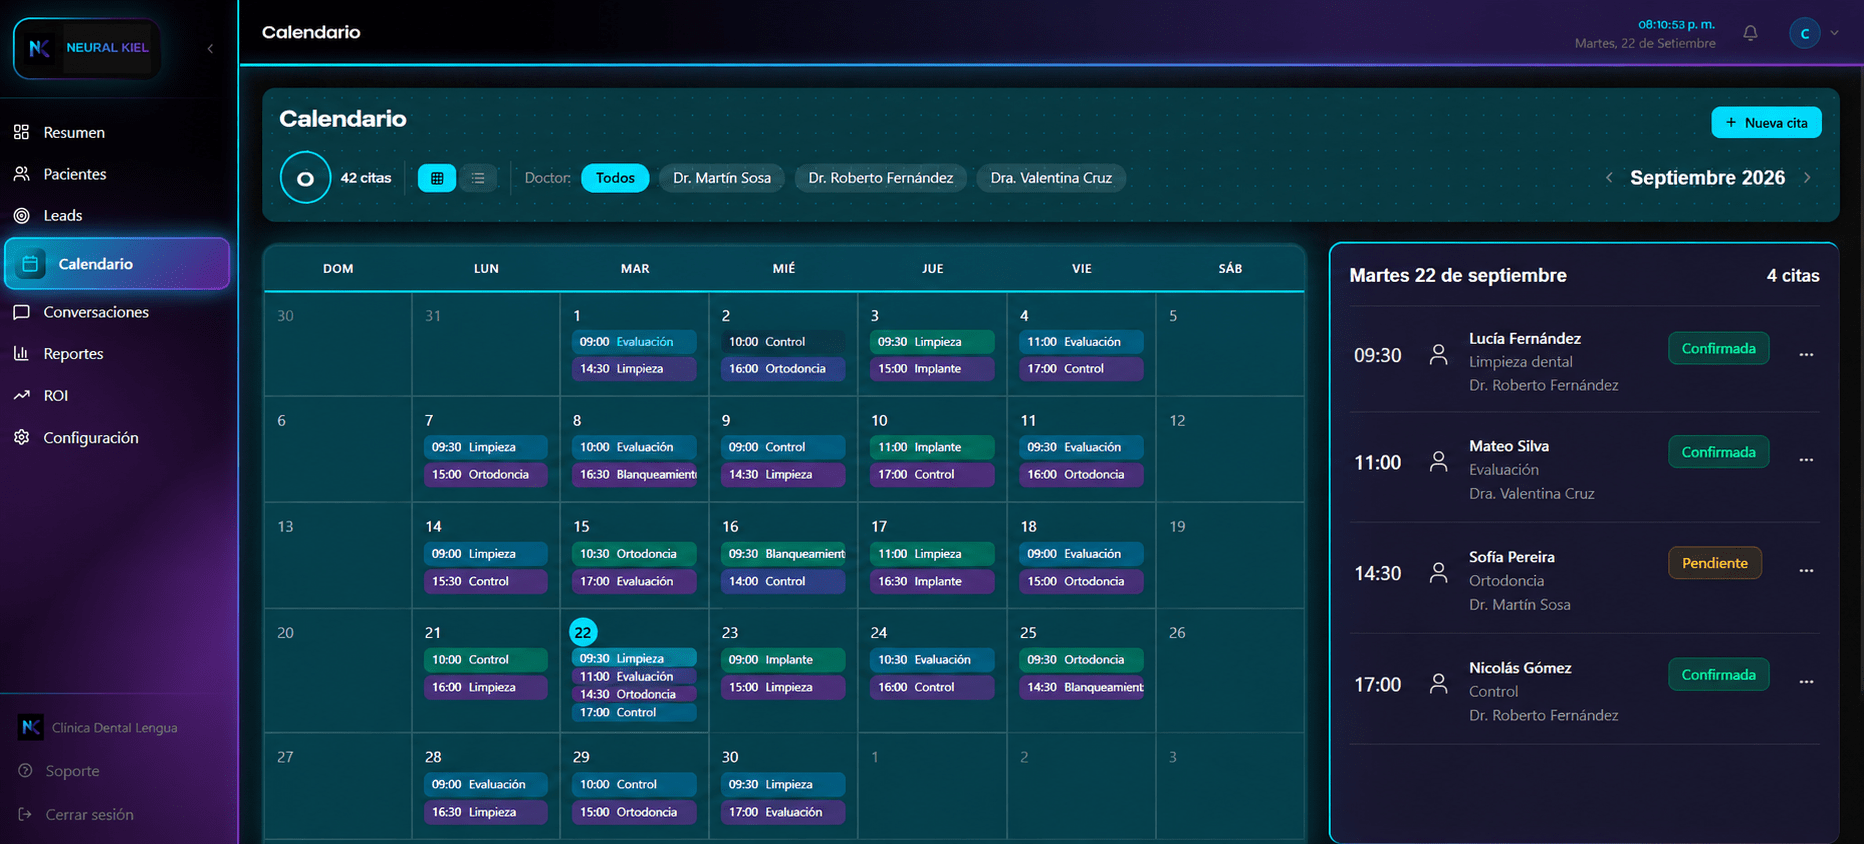The image size is (1864, 844).
Task: Click the notification bell icon
Action: [x=1750, y=33]
